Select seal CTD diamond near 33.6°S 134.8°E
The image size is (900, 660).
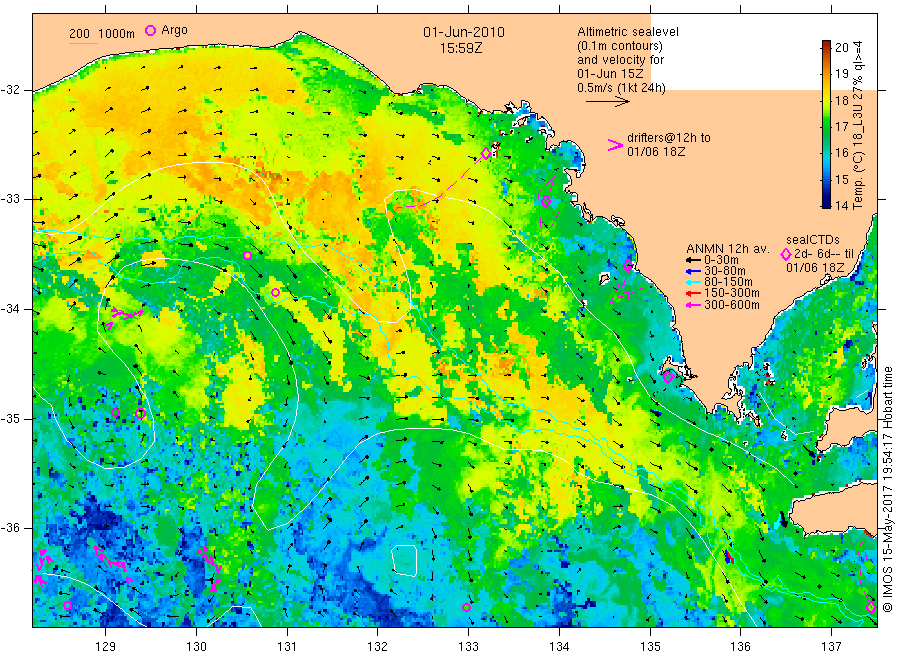pos(628,265)
